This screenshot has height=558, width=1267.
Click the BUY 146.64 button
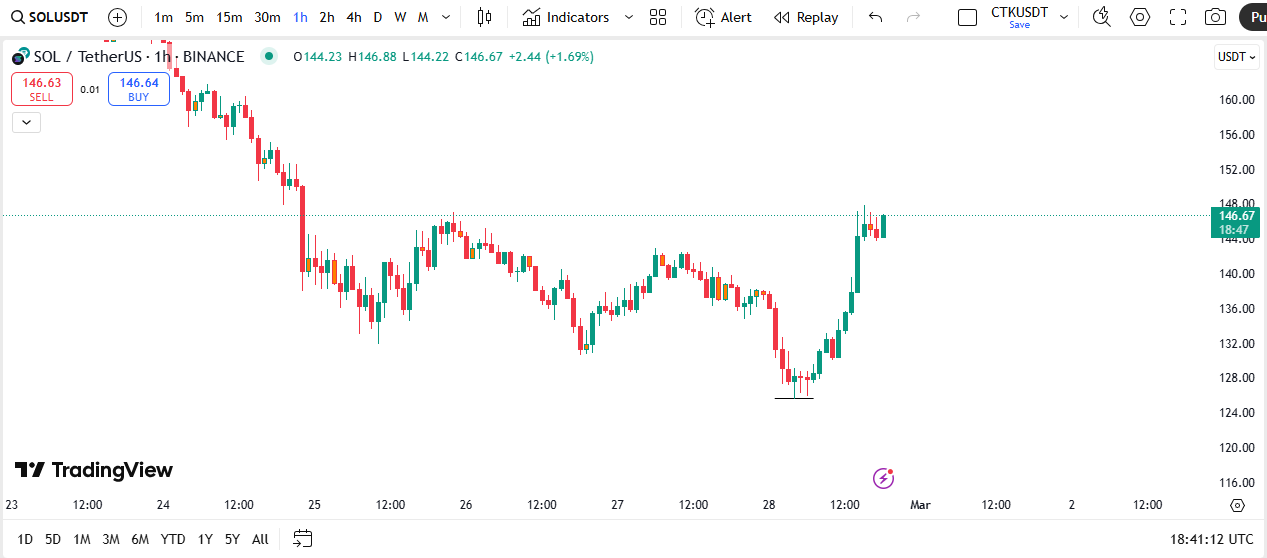click(139, 89)
